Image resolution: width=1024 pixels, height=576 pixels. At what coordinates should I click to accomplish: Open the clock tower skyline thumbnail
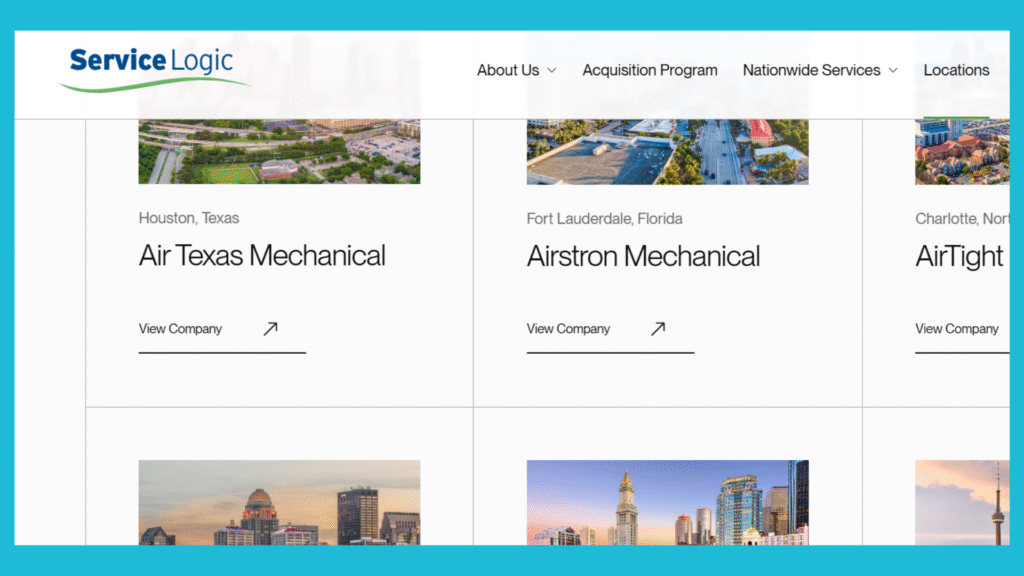point(667,502)
